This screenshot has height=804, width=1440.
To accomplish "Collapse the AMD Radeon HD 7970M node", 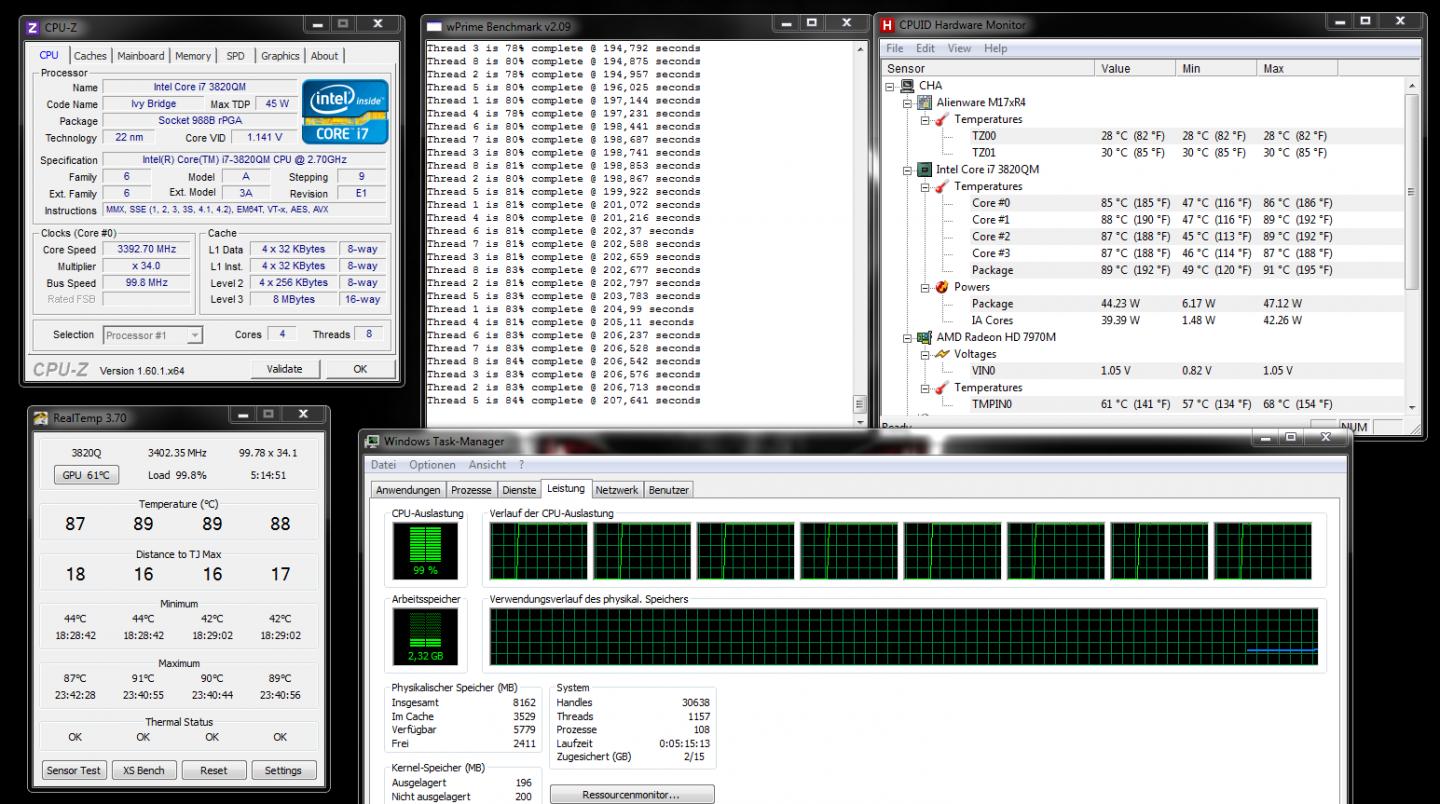I will [x=908, y=338].
